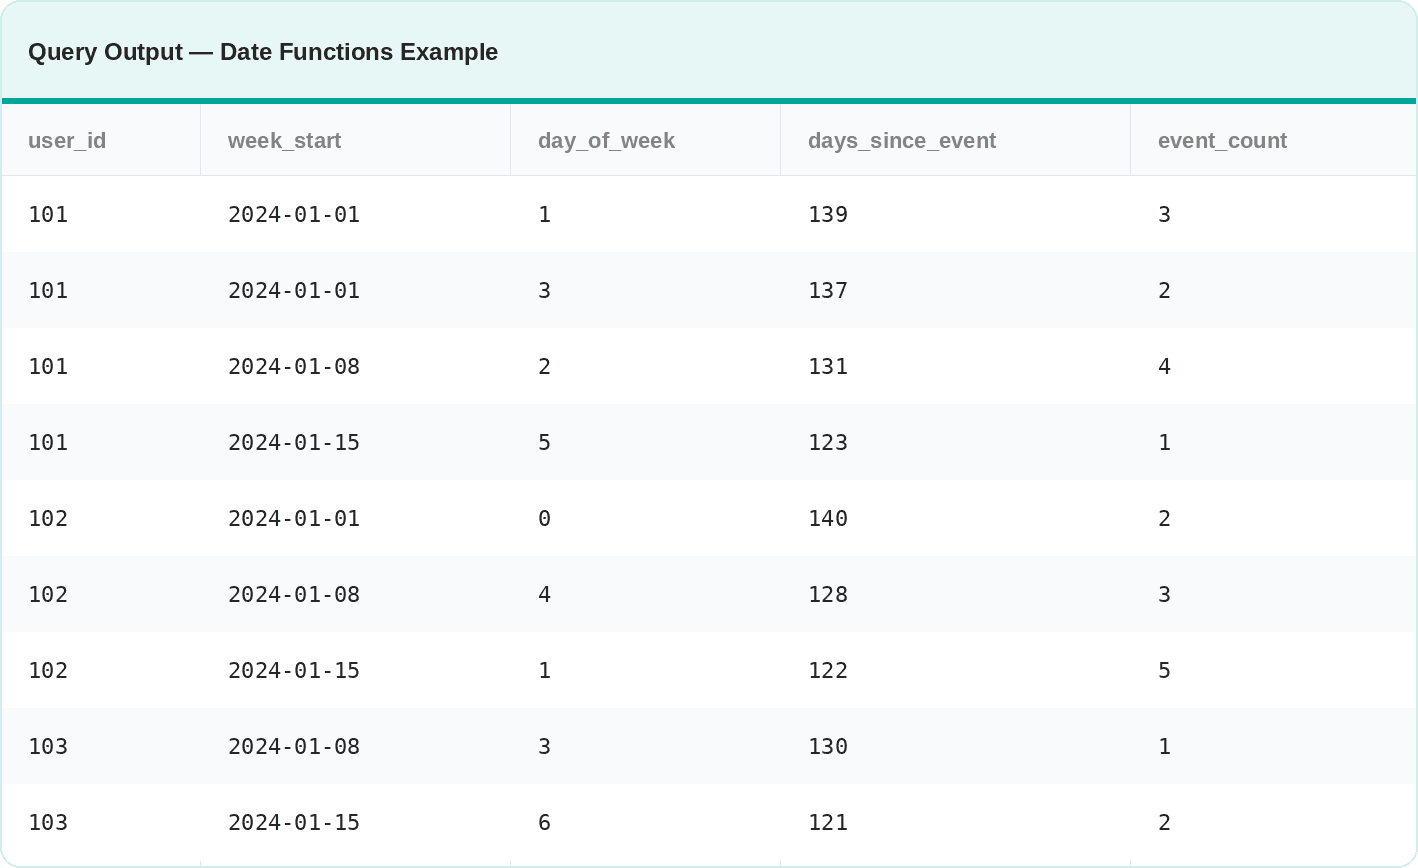Click user_id 101 in the row with 123
Viewport: 1418px width, 868px height.
pos(48,442)
